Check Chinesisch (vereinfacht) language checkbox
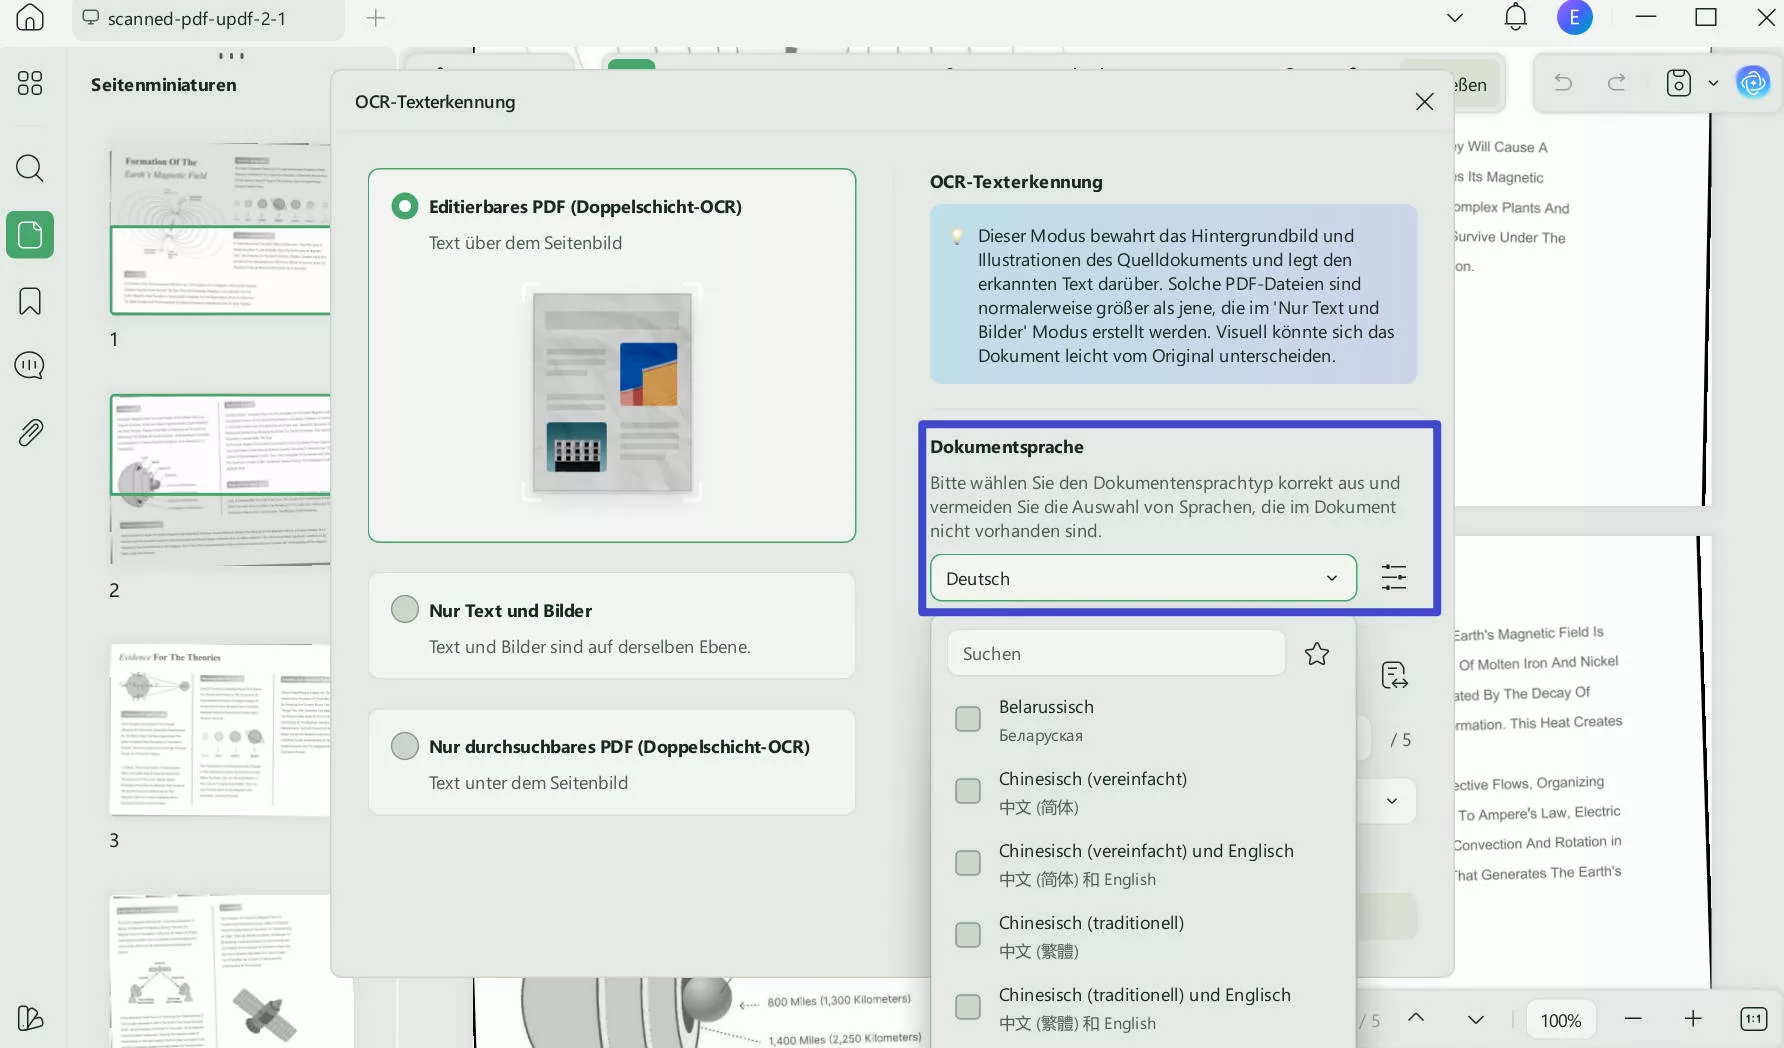Screen dimensions: 1784x1048 [968, 791]
